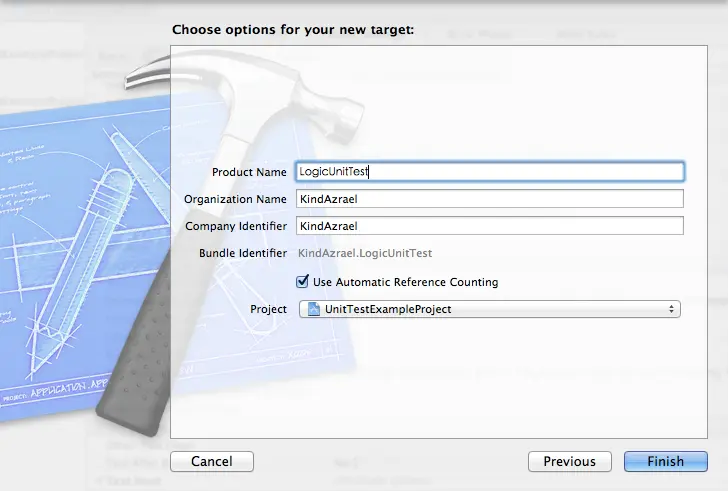The height and width of the screenshot is (491, 728).
Task: Click the Company Identifier input box
Action: point(490,226)
